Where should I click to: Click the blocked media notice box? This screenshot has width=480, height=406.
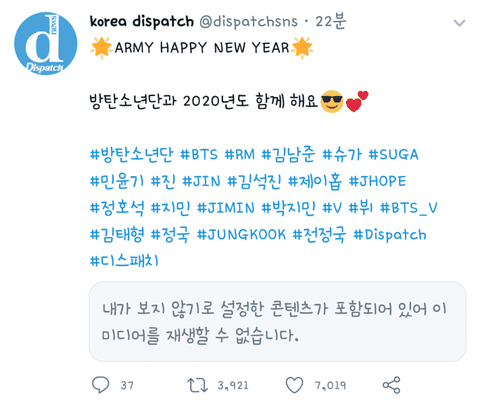tap(277, 322)
